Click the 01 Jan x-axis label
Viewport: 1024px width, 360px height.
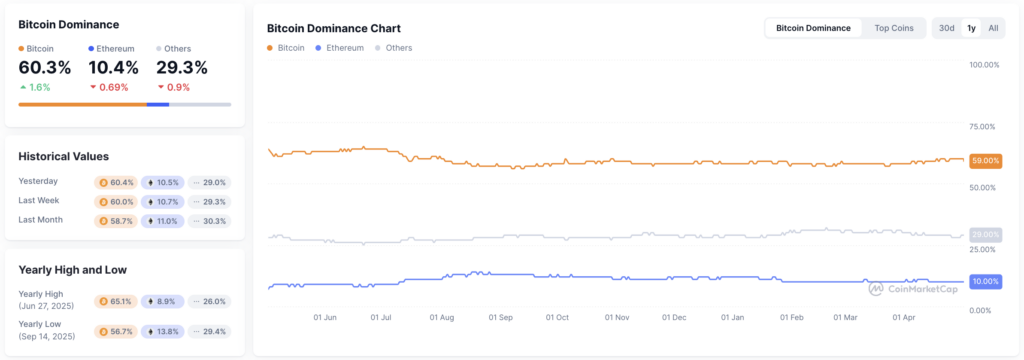732,318
